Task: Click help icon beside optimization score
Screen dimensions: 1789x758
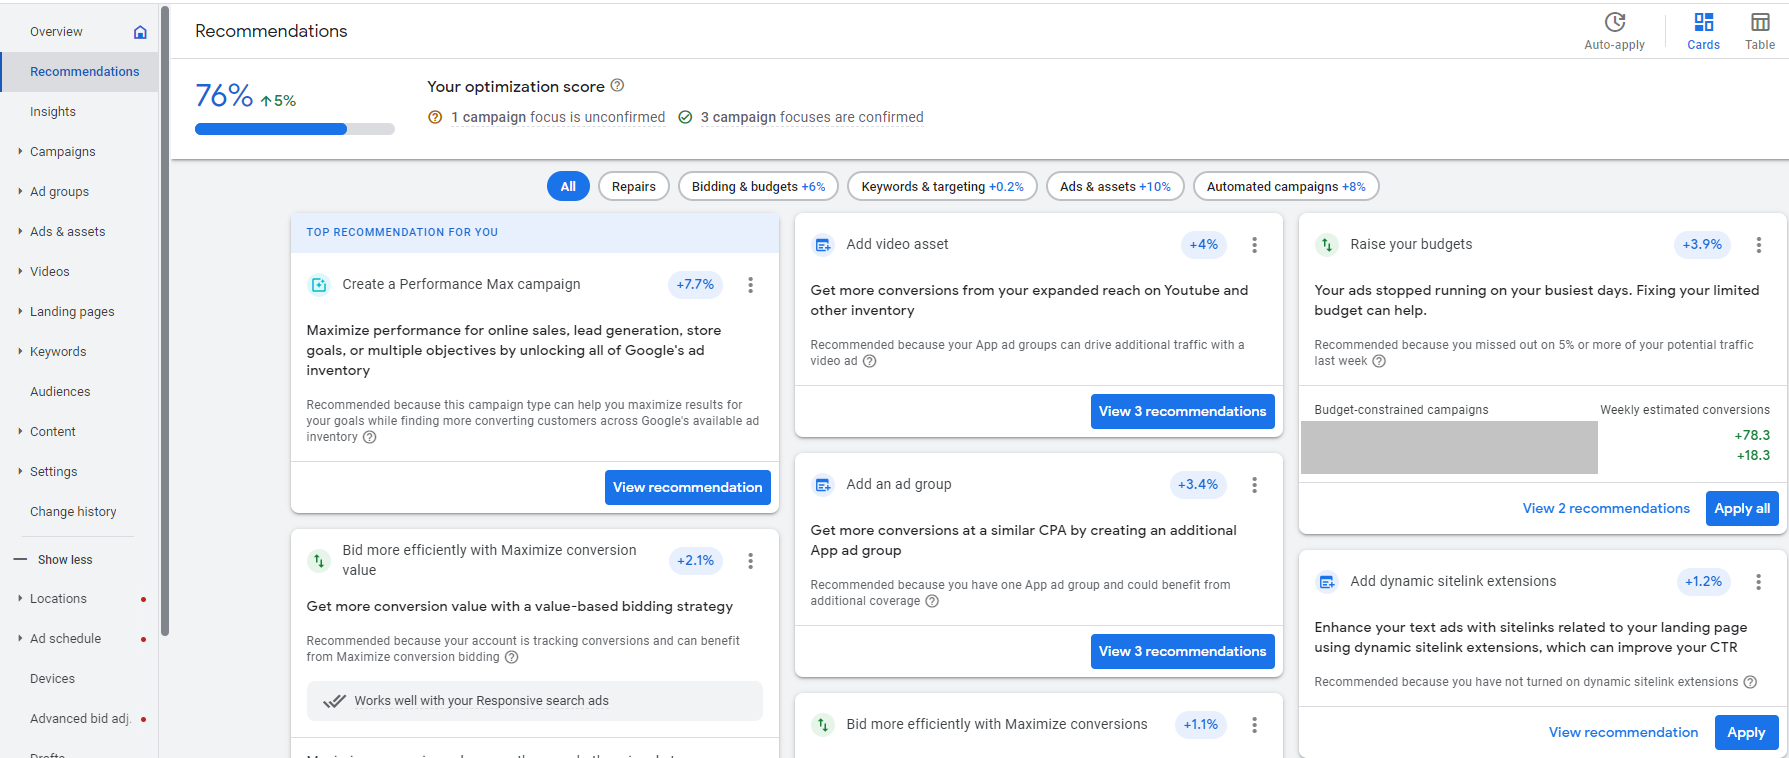Action: click(617, 86)
